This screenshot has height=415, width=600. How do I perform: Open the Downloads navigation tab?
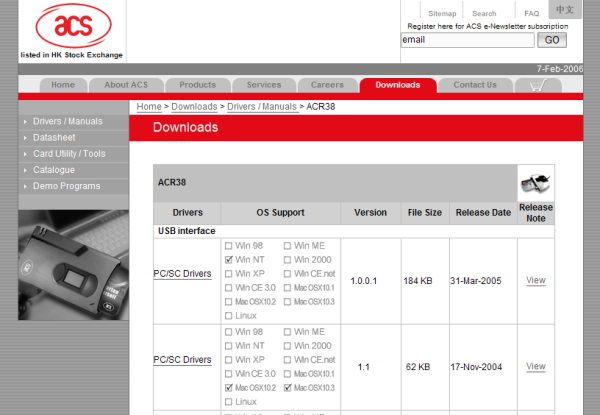coord(397,85)
